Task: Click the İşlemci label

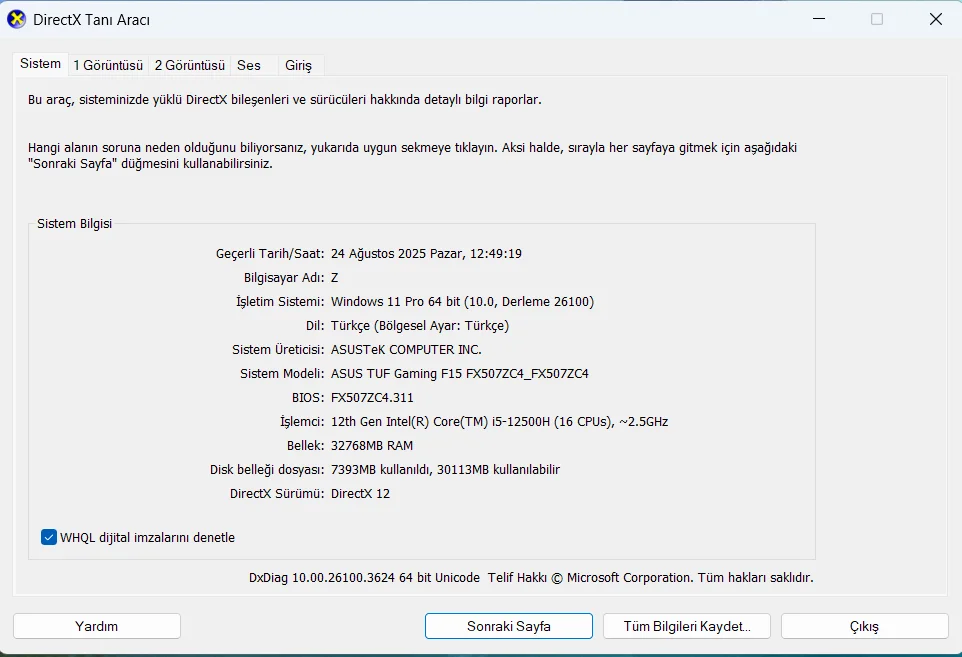Action: pos(302,421)
